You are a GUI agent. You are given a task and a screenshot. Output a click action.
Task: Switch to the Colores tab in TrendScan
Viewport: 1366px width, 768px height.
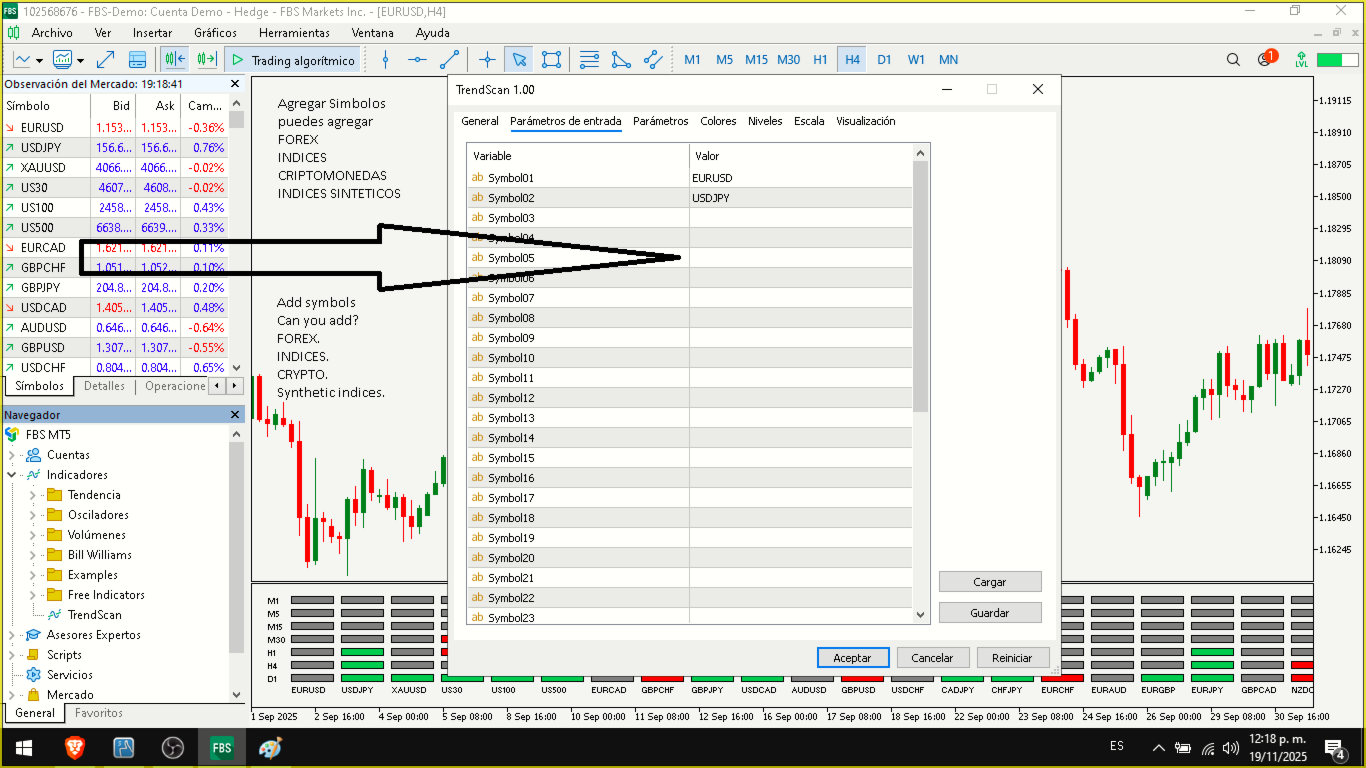coord(718,121)
